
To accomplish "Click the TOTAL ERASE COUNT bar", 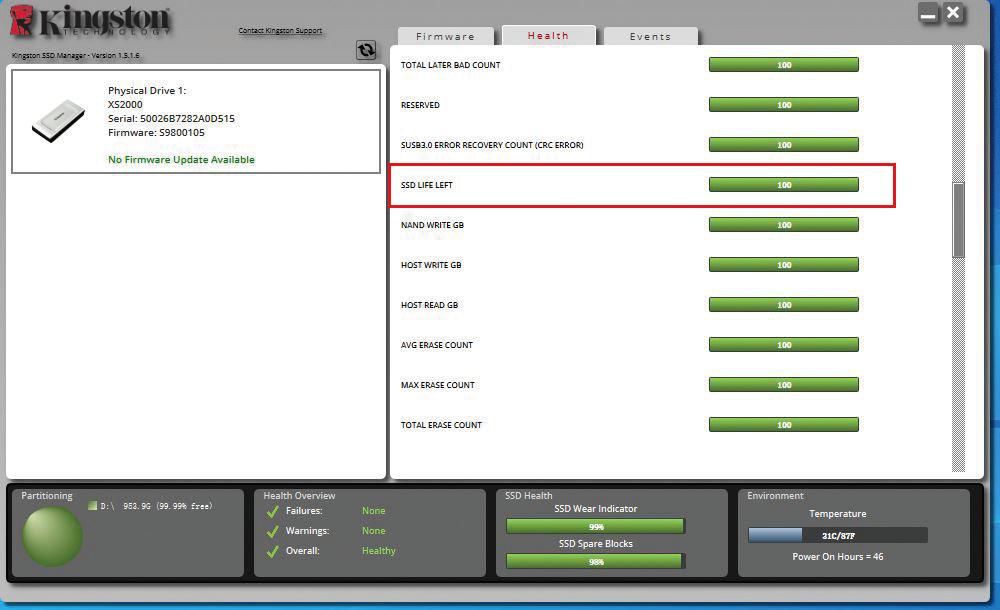I will pyautogui.click(x=784, y=424).
